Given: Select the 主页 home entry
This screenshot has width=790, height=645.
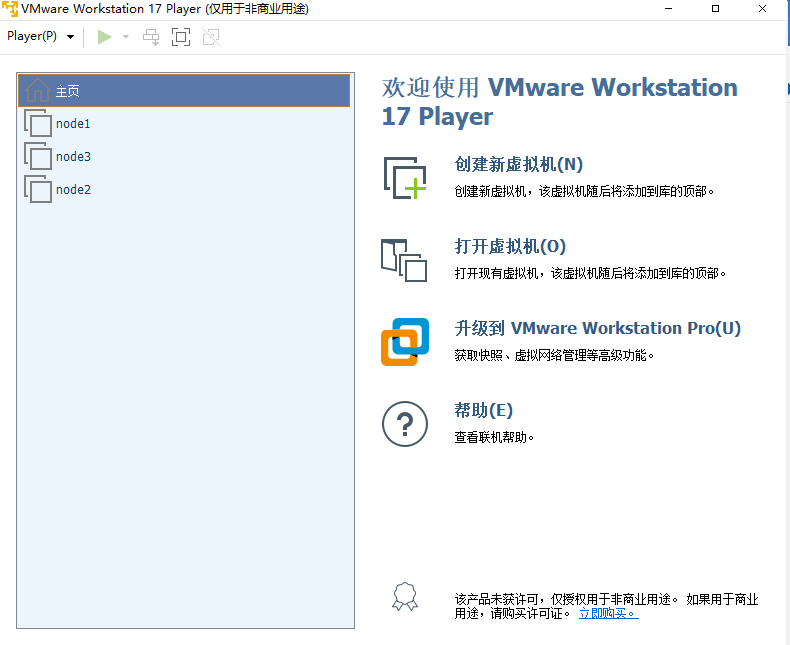Looking at the screenshot, I should [184, 91].
